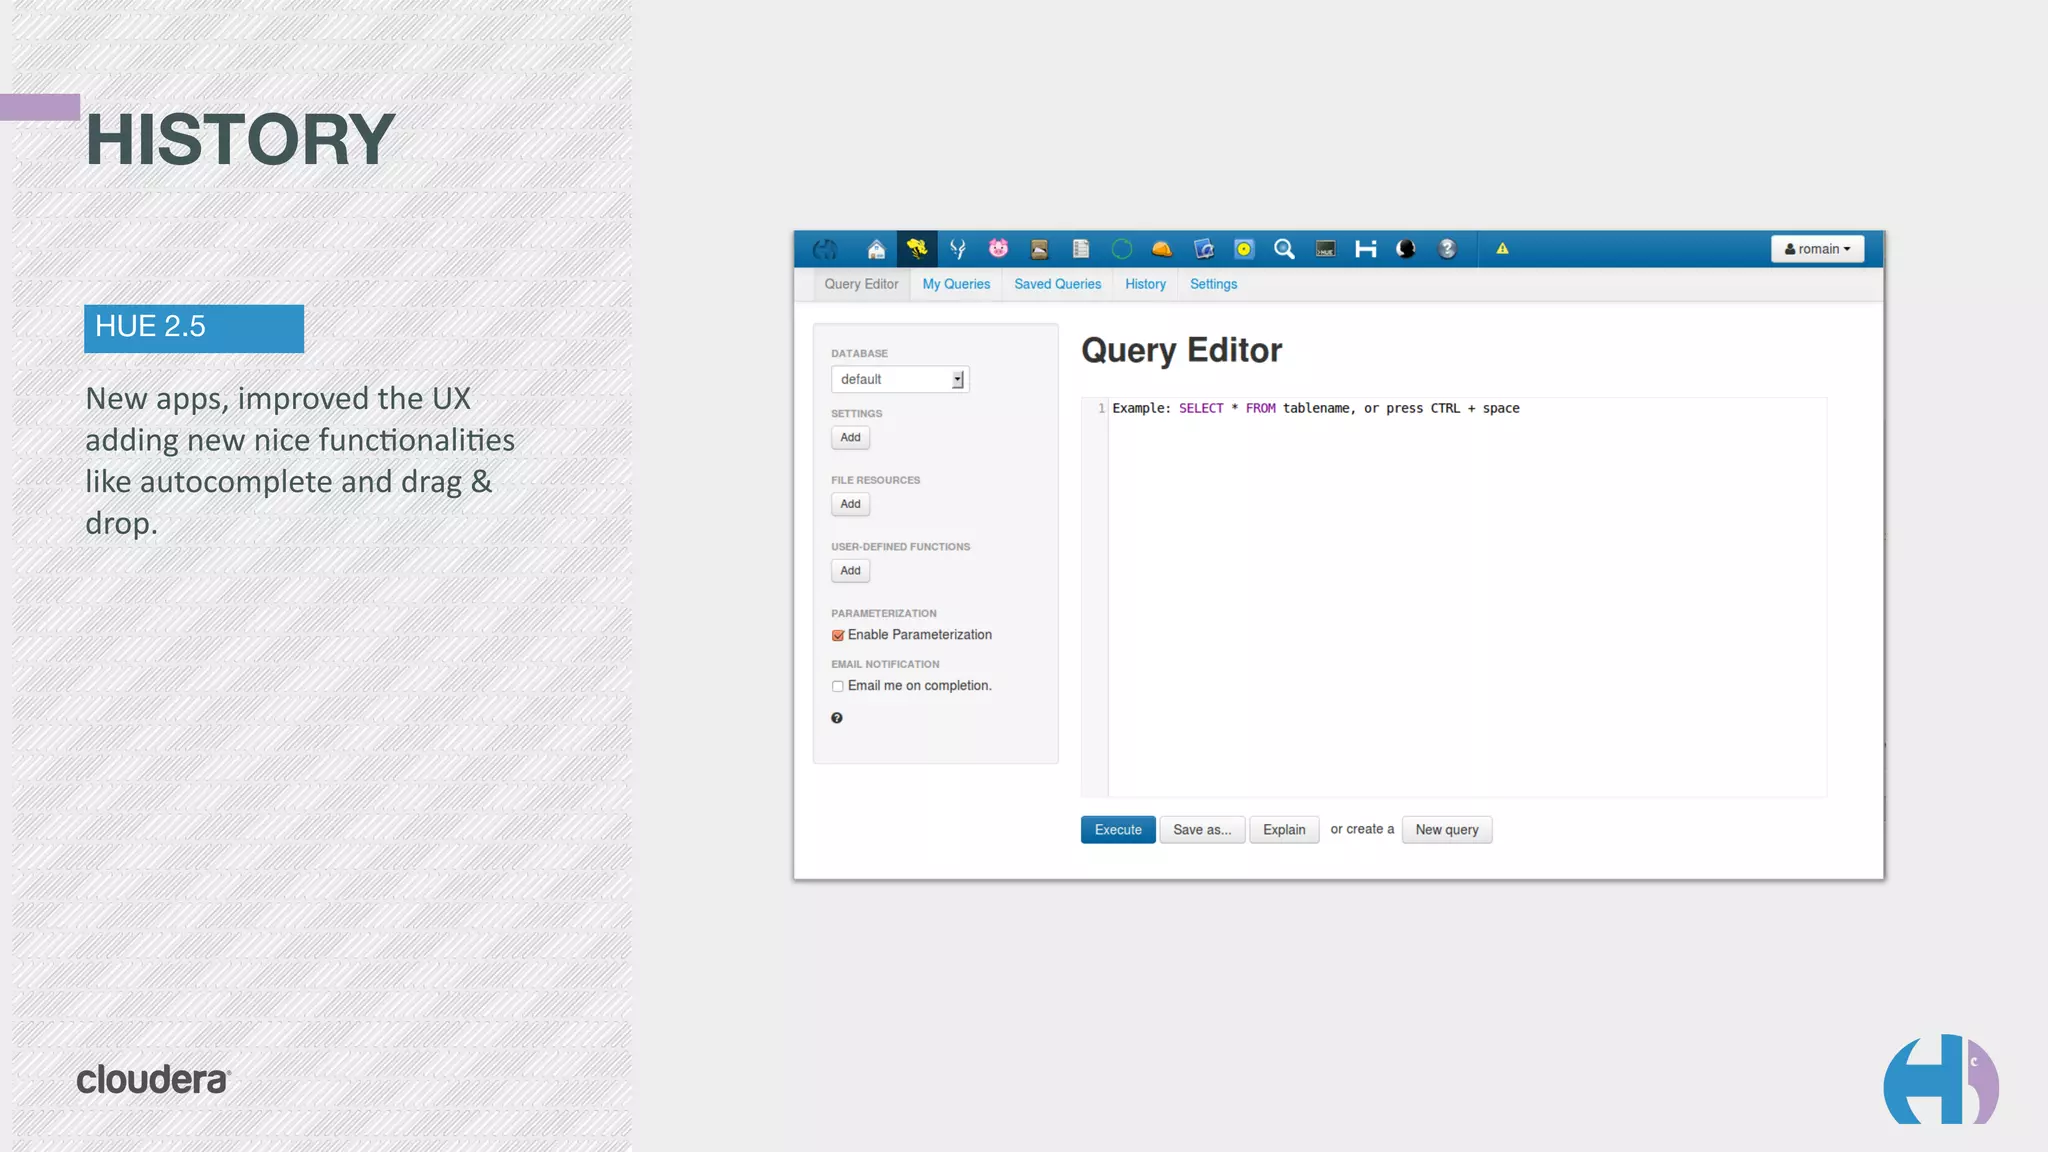Open the default database dropdown
This screenshot has height=1152, width=2048.
click(900, 379)
